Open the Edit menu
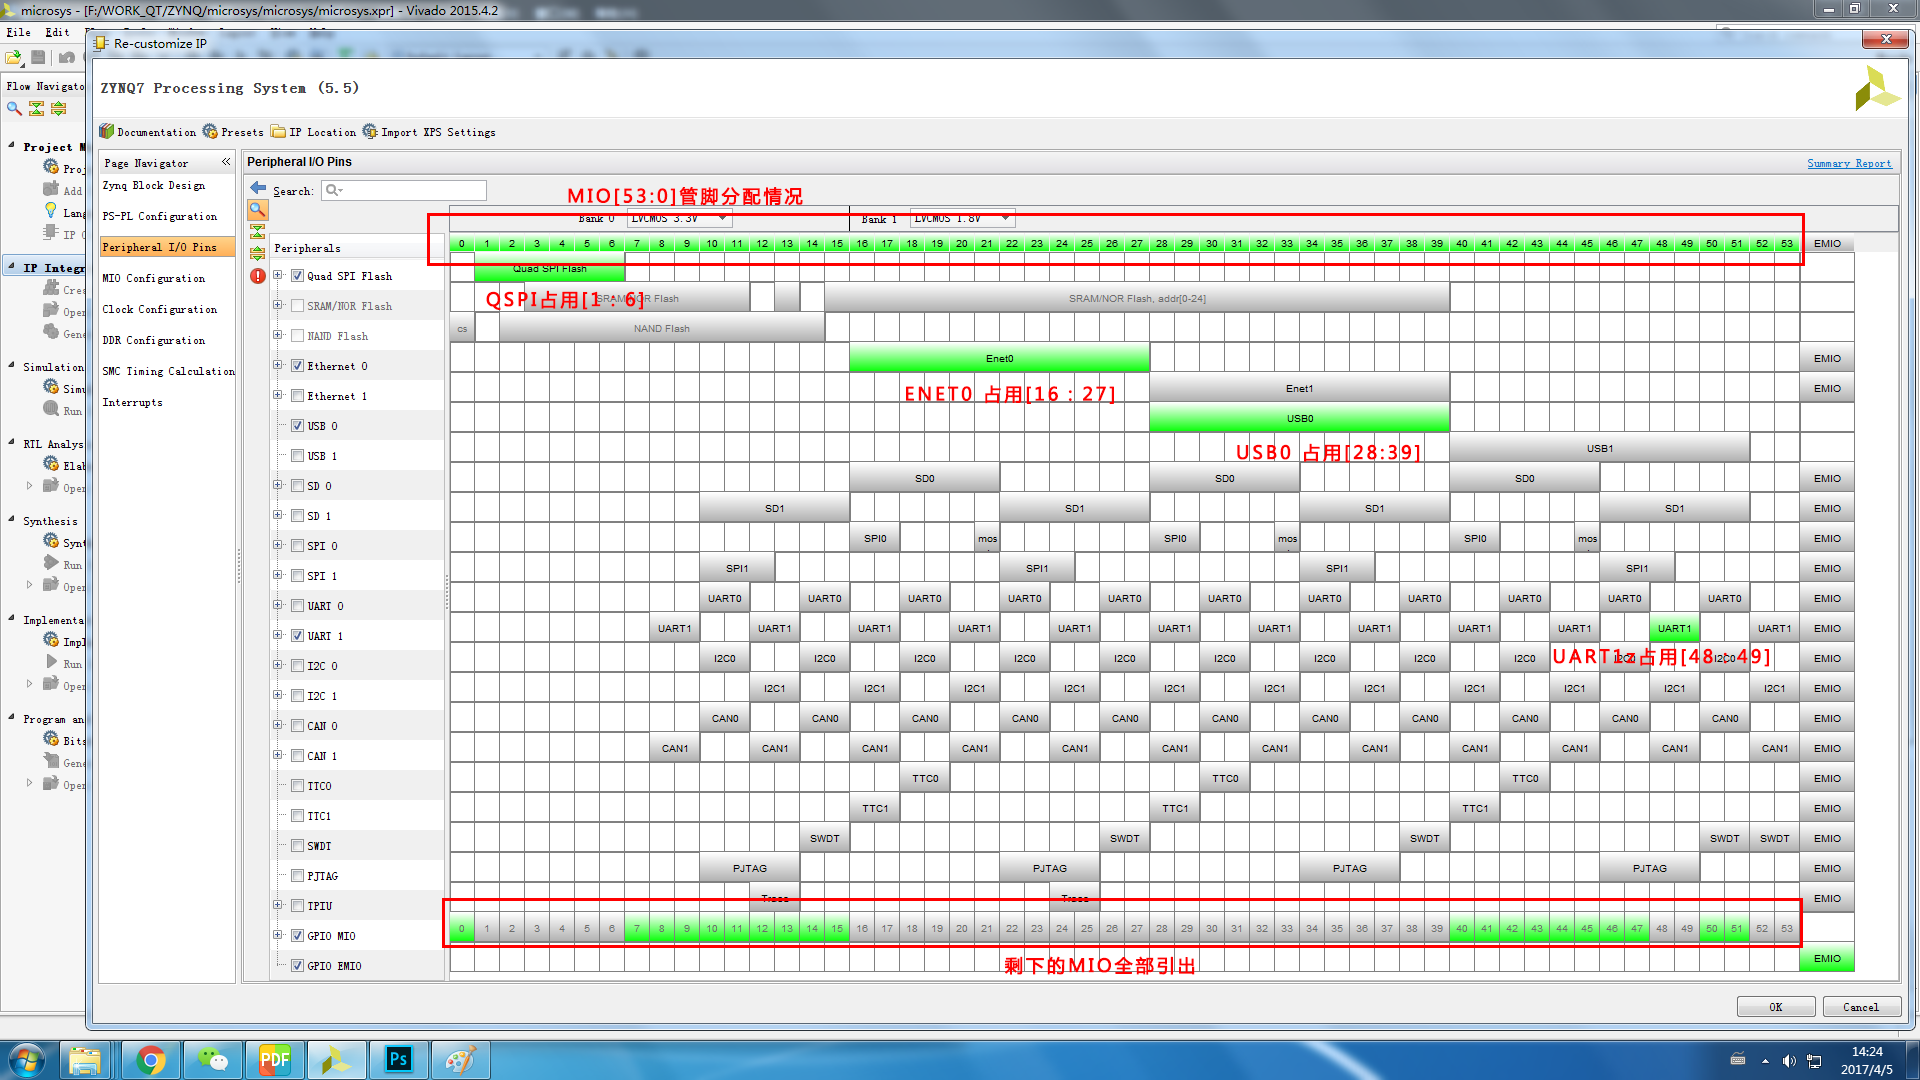The image size is (1920, 1080). pos(57,32)
